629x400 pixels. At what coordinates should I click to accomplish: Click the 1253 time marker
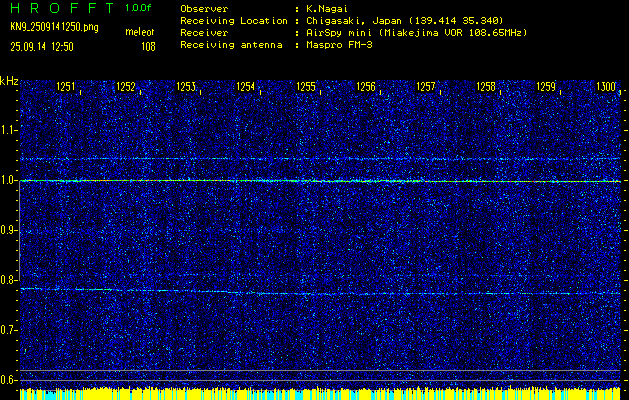[x=186, y=87]
